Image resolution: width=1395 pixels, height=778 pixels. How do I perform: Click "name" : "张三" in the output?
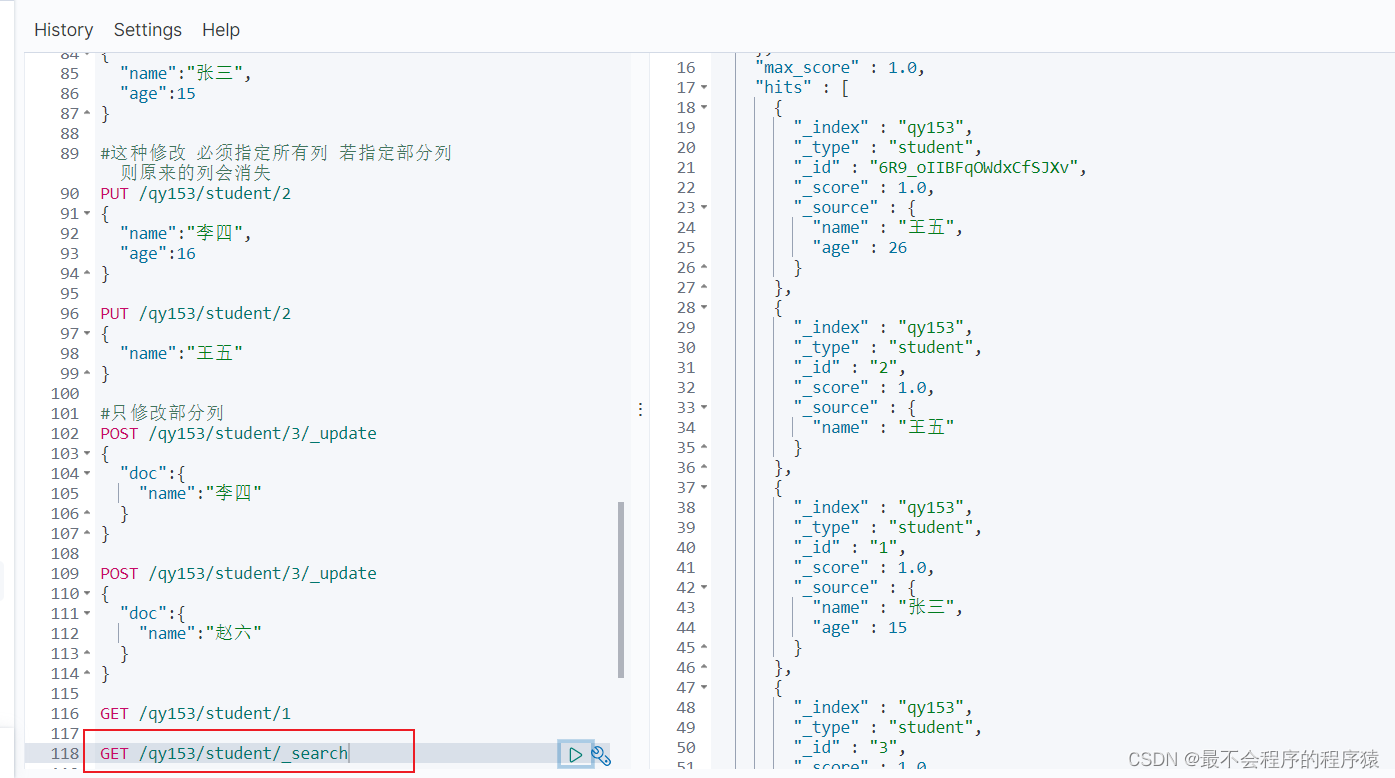tap(887, 607)
